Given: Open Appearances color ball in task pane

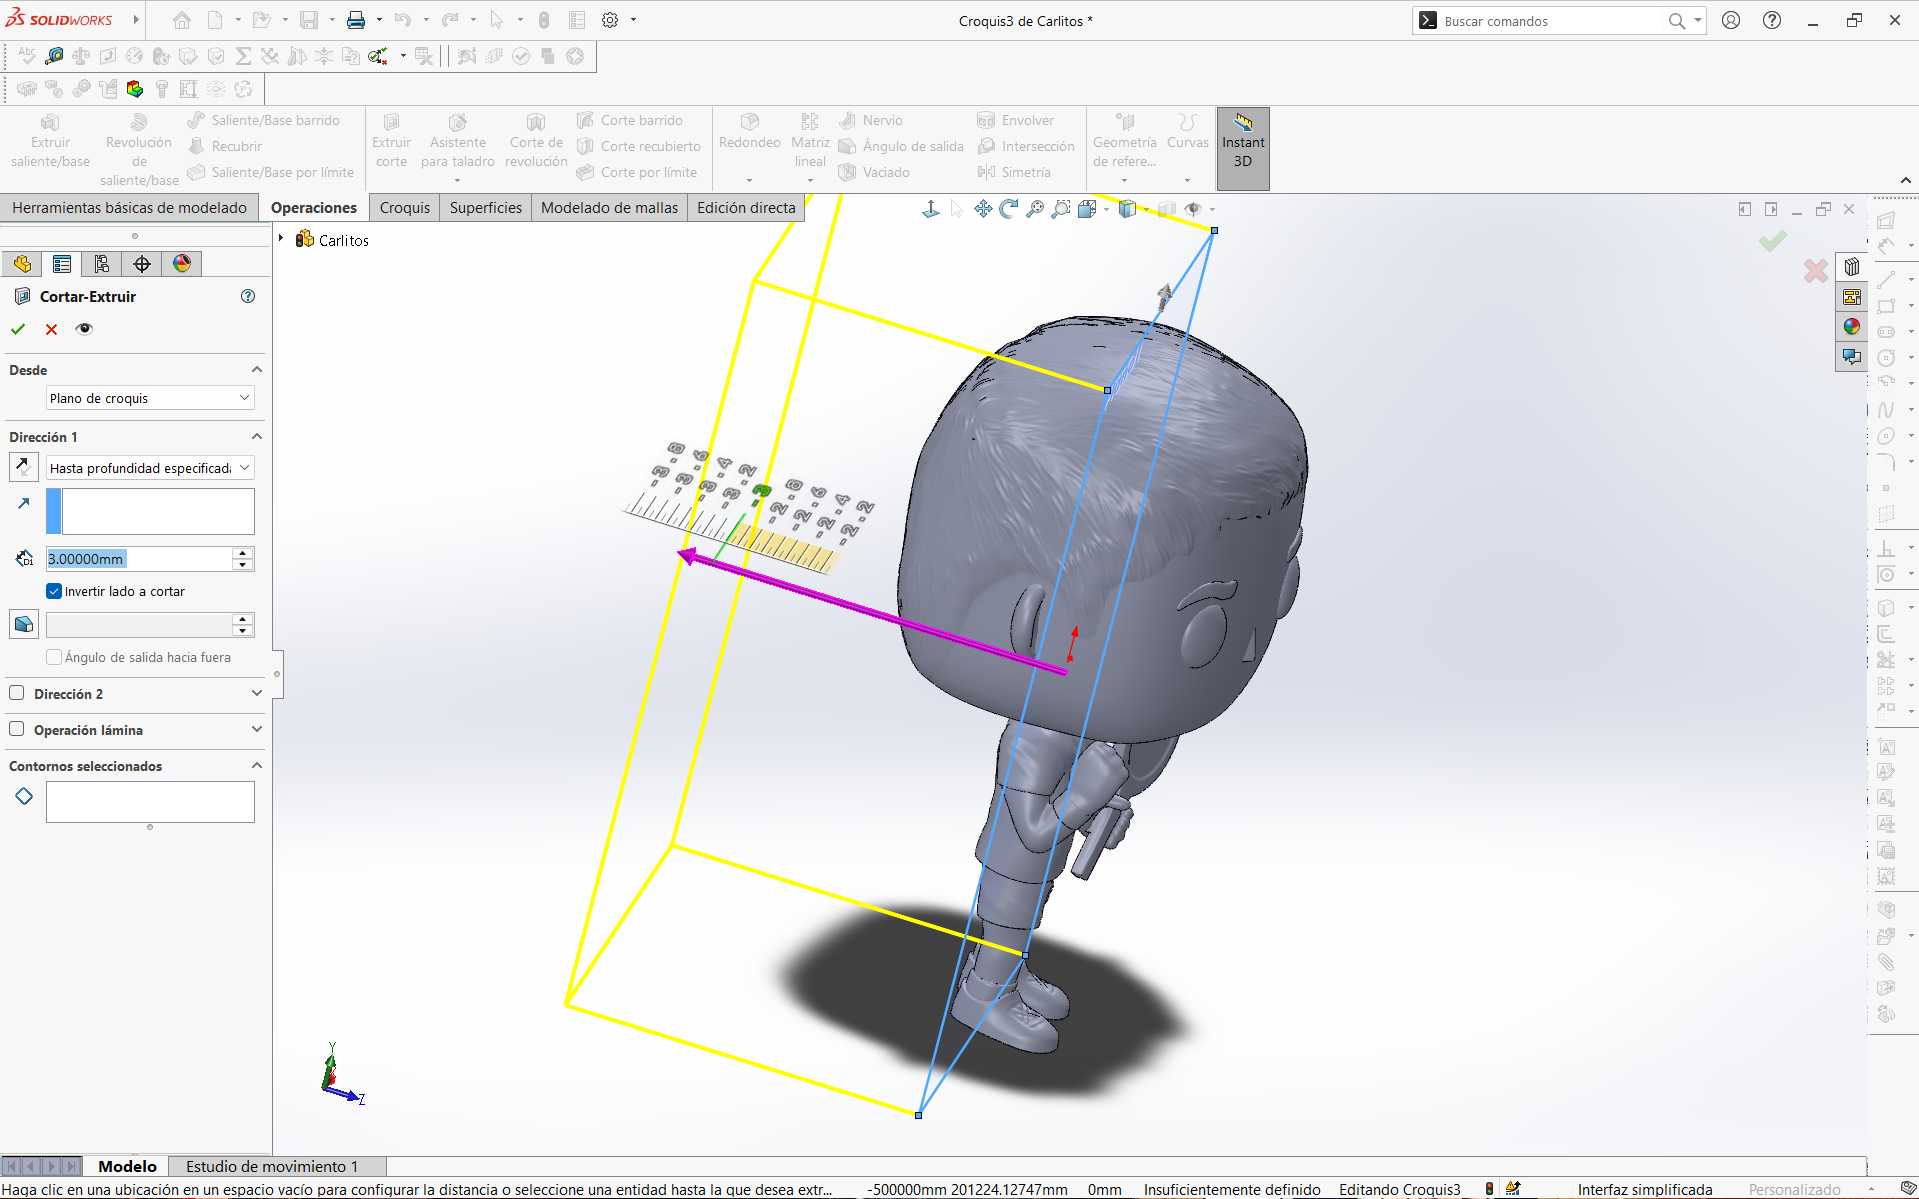Looking at the screenshot, I should (x=1852, y=326).
